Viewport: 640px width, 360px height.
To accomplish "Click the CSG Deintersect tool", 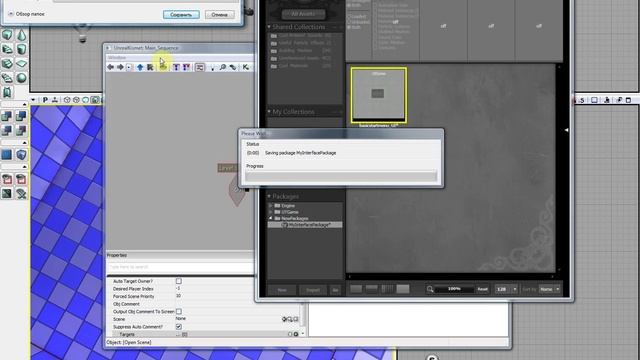I will 21,131.
